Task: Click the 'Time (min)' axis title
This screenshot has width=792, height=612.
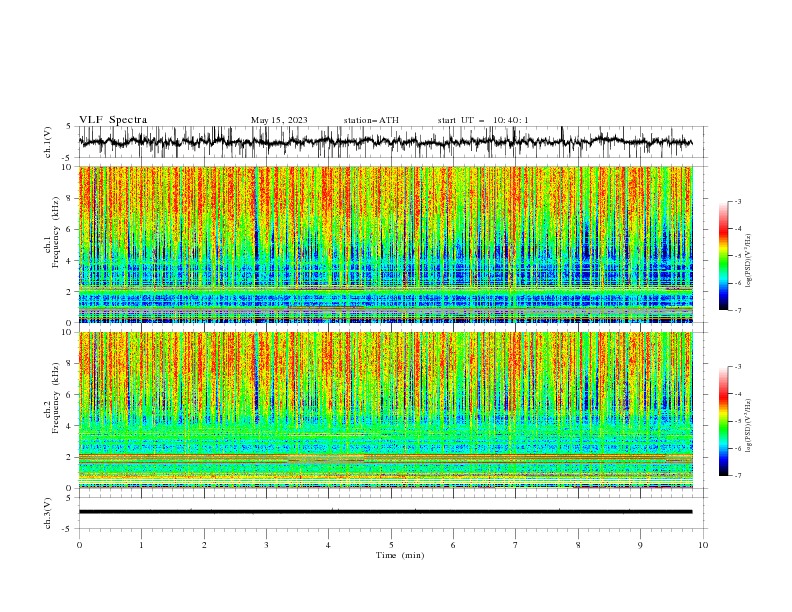Action: pyautogui.click(x=400, y=555)
